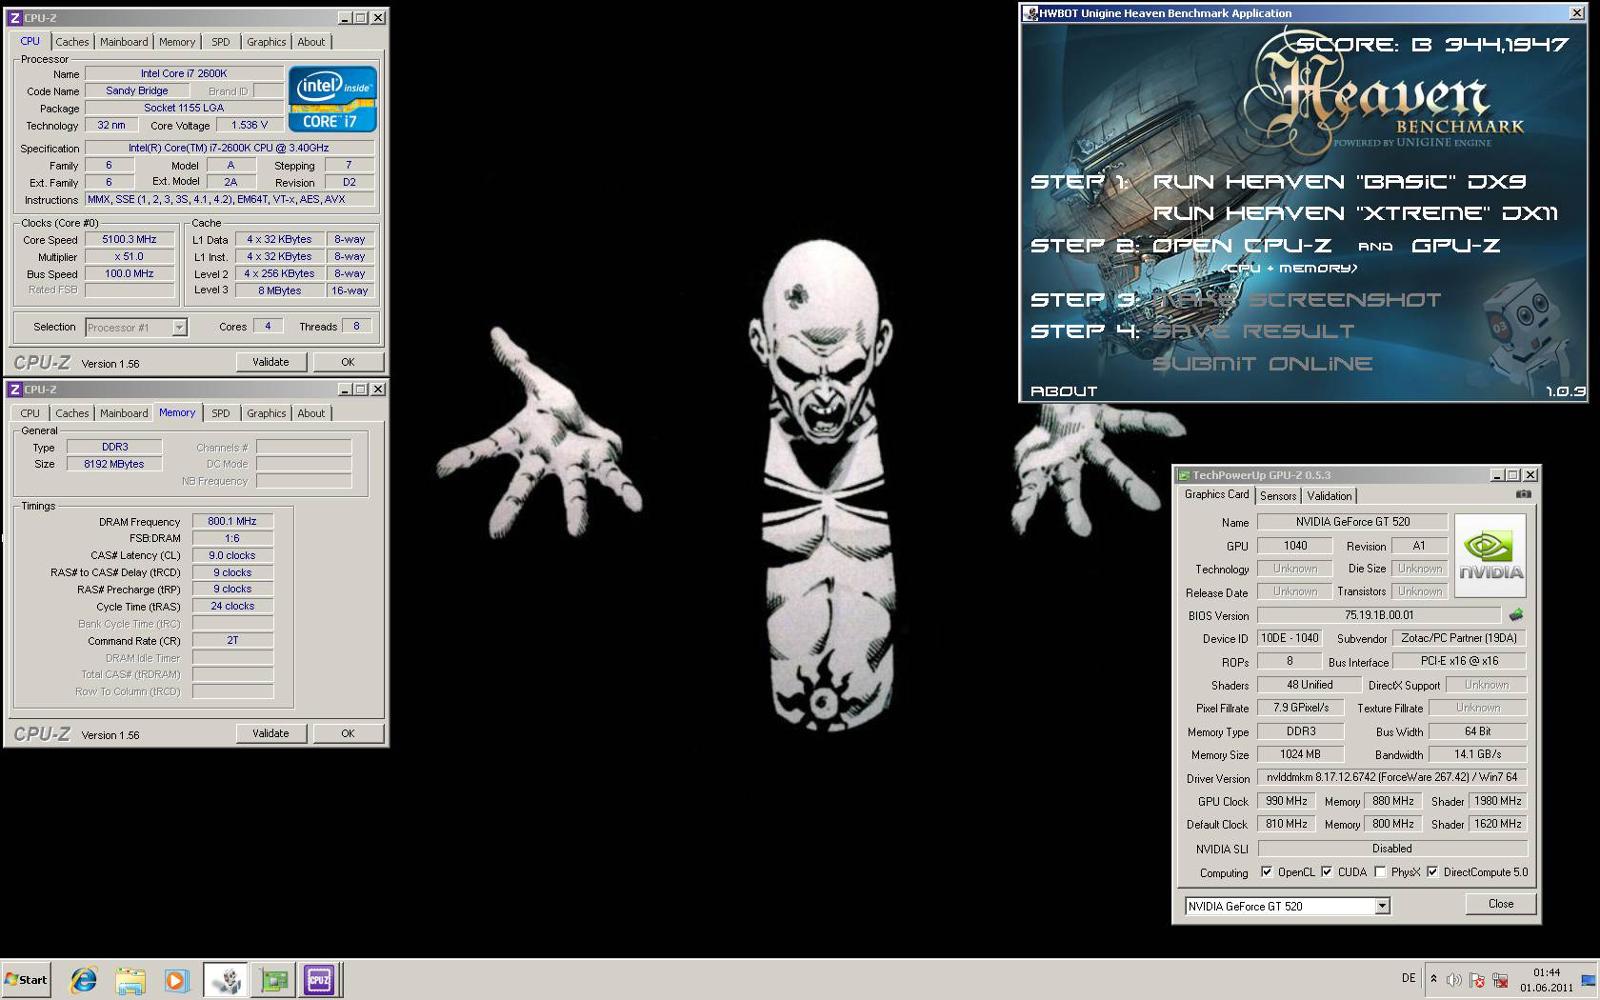Image resolution: width=1600 pixels, height=1000 pixels.
Task: Click the BIOS Version 75.19.1B.00.01 field
Action: 1380,615
